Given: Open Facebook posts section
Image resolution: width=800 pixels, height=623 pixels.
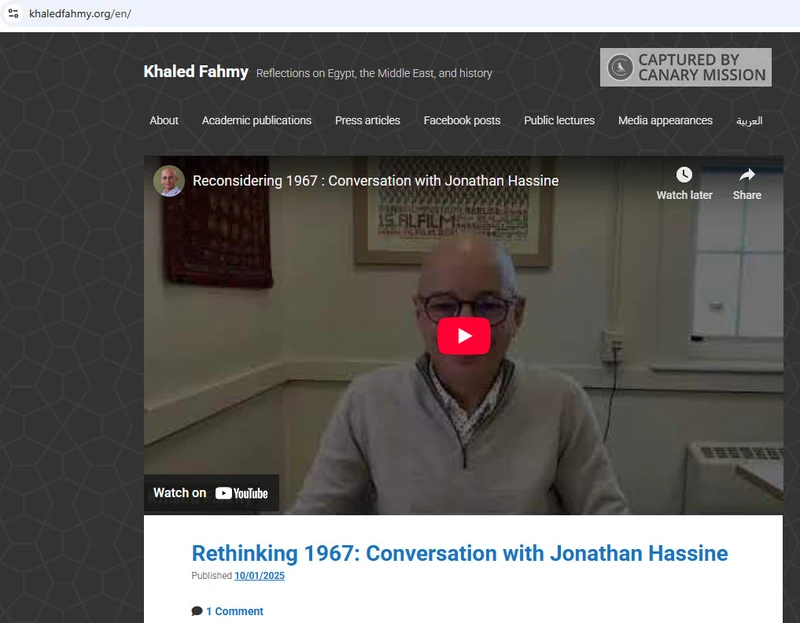Looking at the screenshot, I should point(462,120).
